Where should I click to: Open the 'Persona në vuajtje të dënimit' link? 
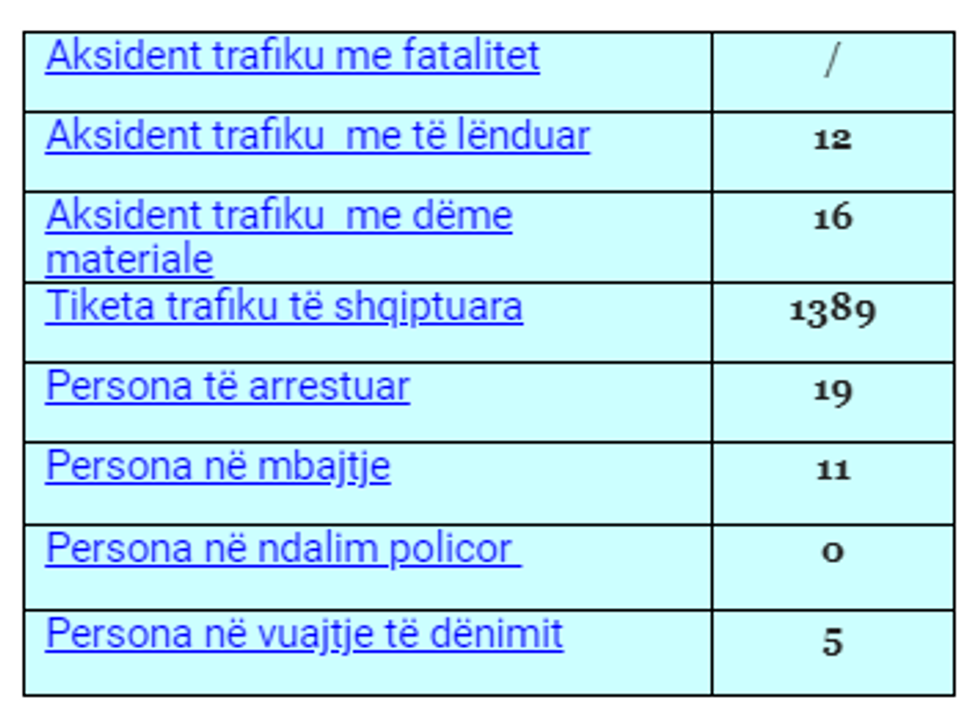pyautogui.click(x=304, y=634)
